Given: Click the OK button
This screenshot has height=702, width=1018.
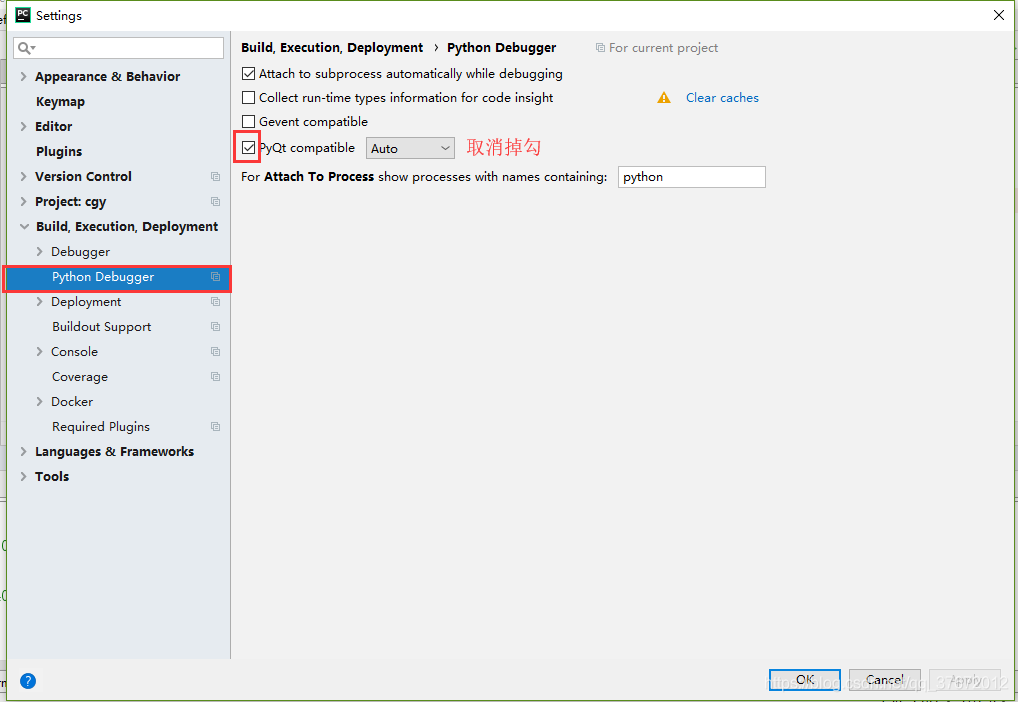Looking at the screenshot, I should [805, 680].
